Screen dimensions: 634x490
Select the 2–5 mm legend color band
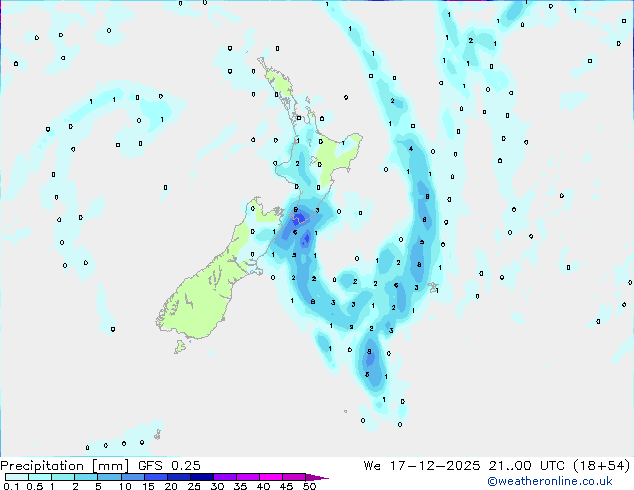coord(86,477)
